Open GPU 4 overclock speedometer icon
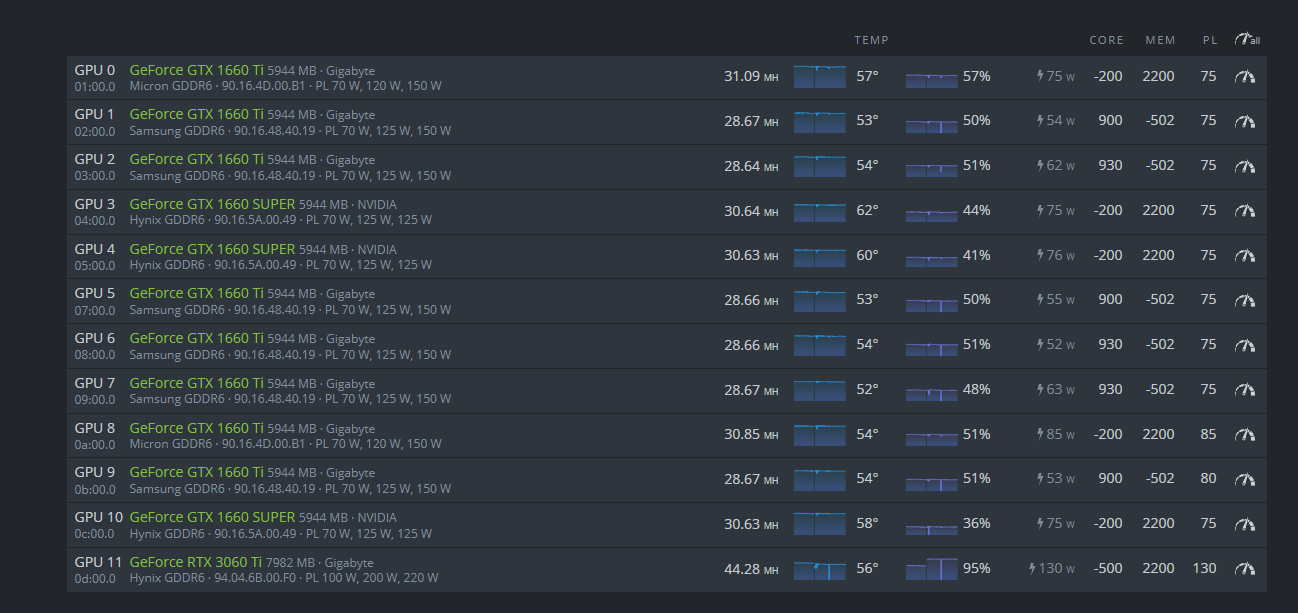Image resolution: width=1298 pixels, height=613 pixels. pyautogui.click(x=1245, y=255)
